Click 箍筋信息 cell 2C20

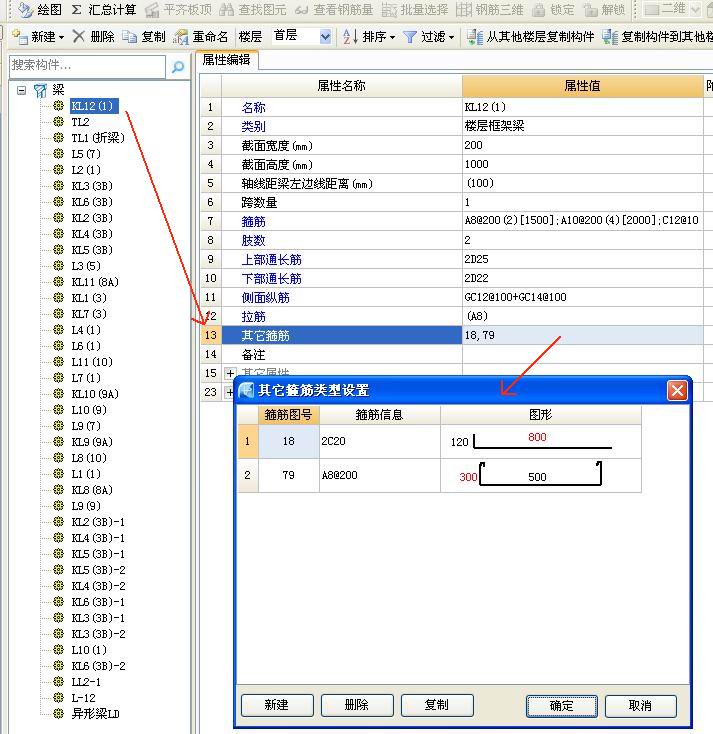380,441
